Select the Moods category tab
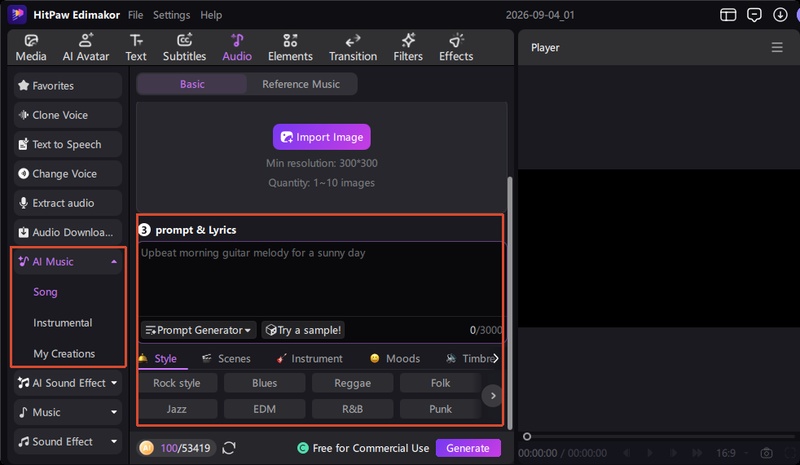This screenshot has width=800, height=465. pos(395,358)
